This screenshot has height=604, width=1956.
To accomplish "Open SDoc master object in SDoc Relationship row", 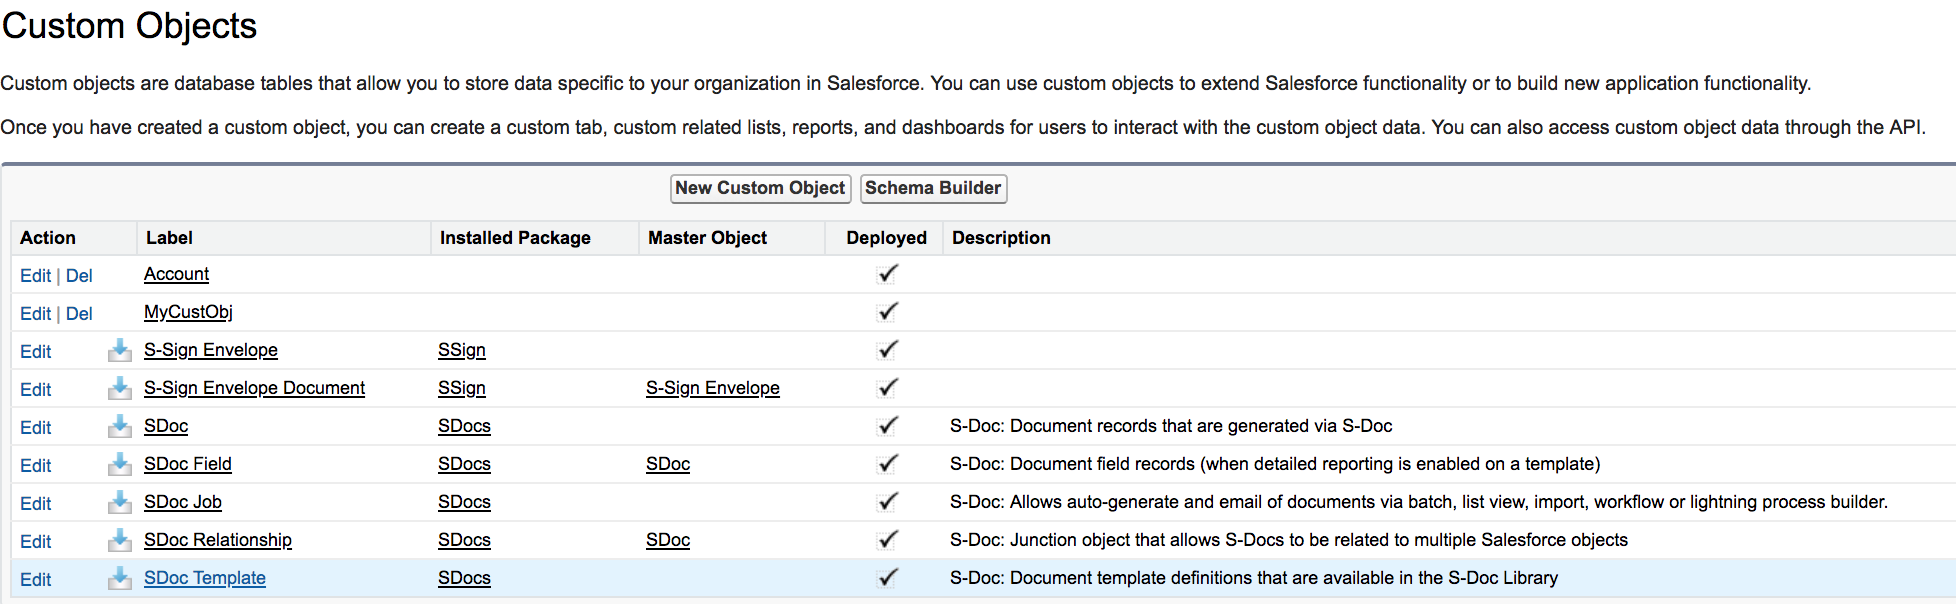I will point(668,540).
